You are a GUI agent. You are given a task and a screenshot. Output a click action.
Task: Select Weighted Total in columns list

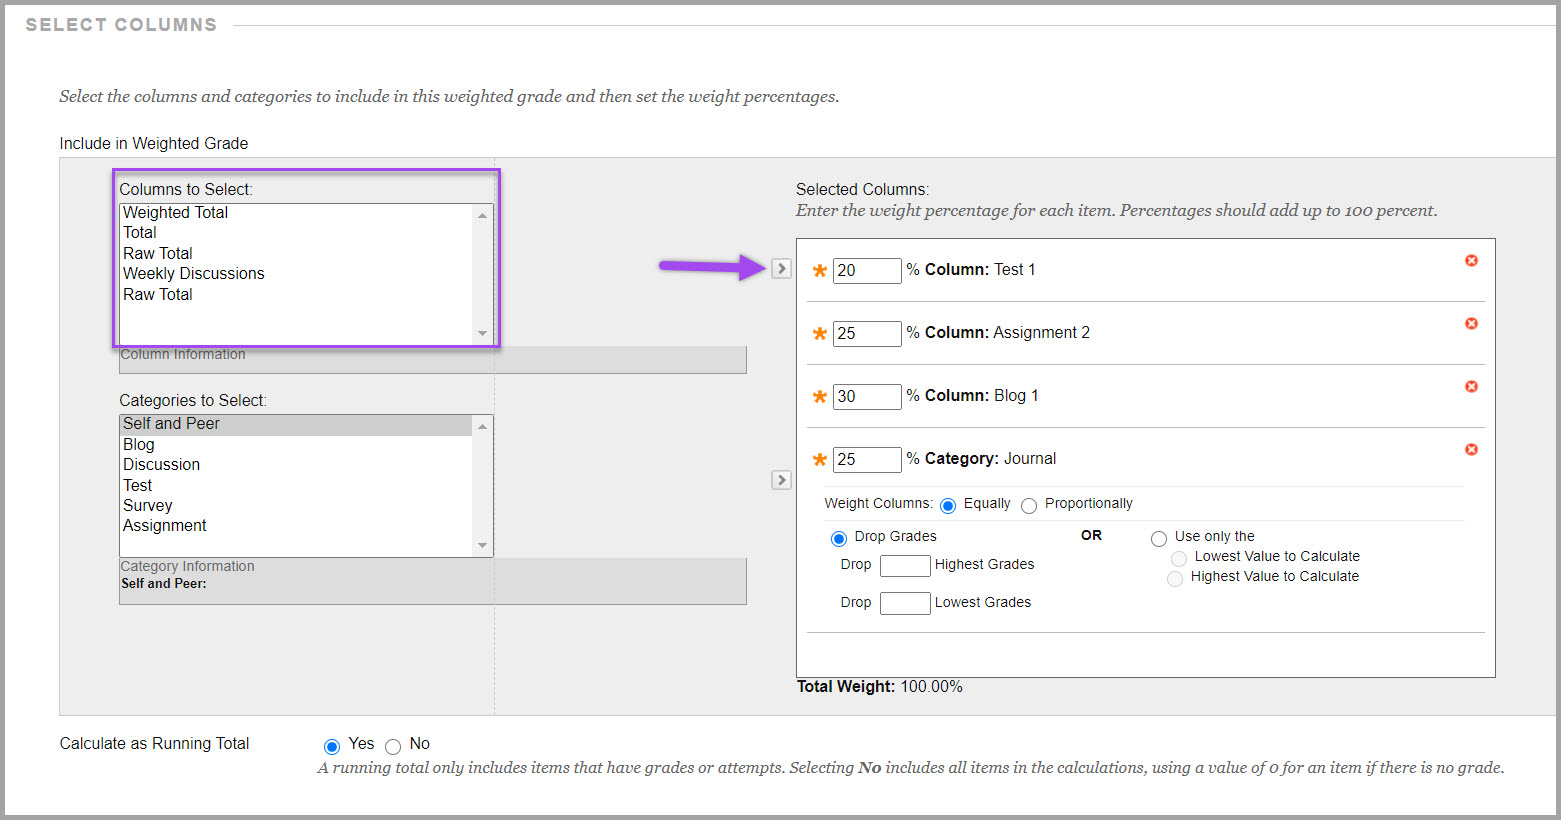[x=176, y=213]
